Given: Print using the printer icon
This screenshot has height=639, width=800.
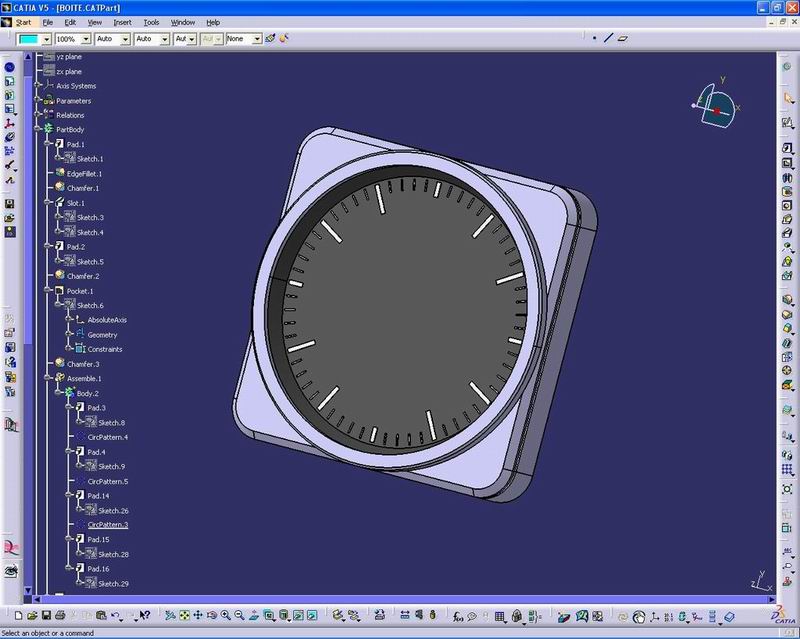Looking at the screenshot, I should pyautogui.click(x=60, y=616).
